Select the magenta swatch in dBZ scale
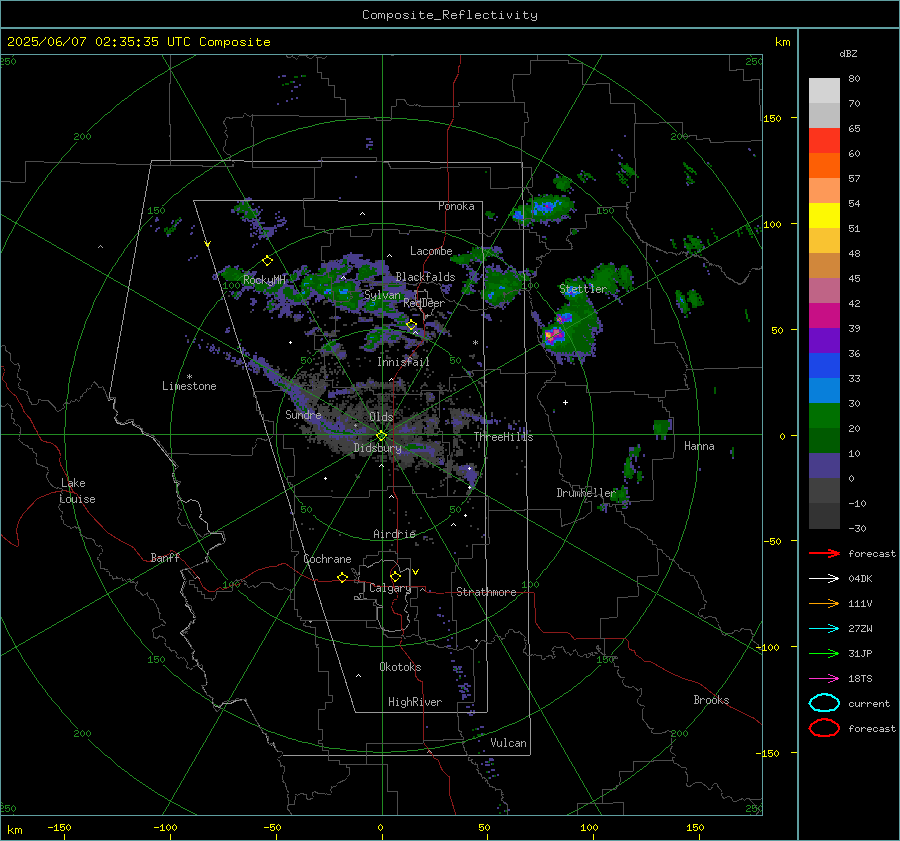This screenshot has height=841, width=900. click(824, 316)
